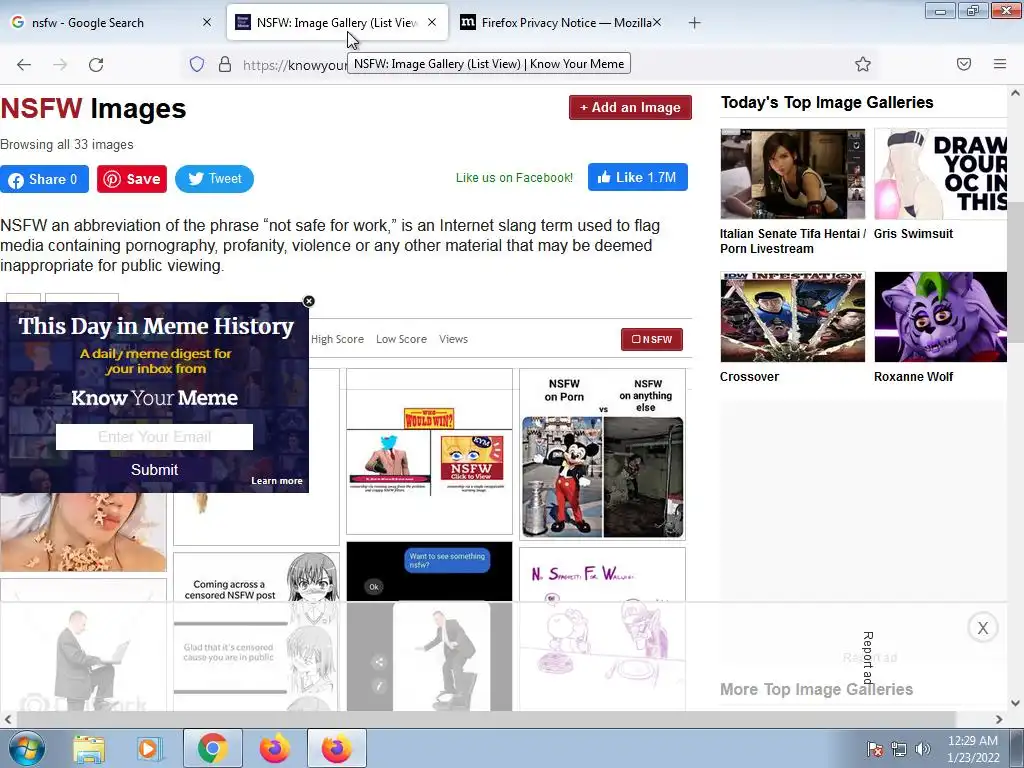Viewport: 1024px width, 768px height.
Task: Open the Who Would Win meme image
Action: 429,451
